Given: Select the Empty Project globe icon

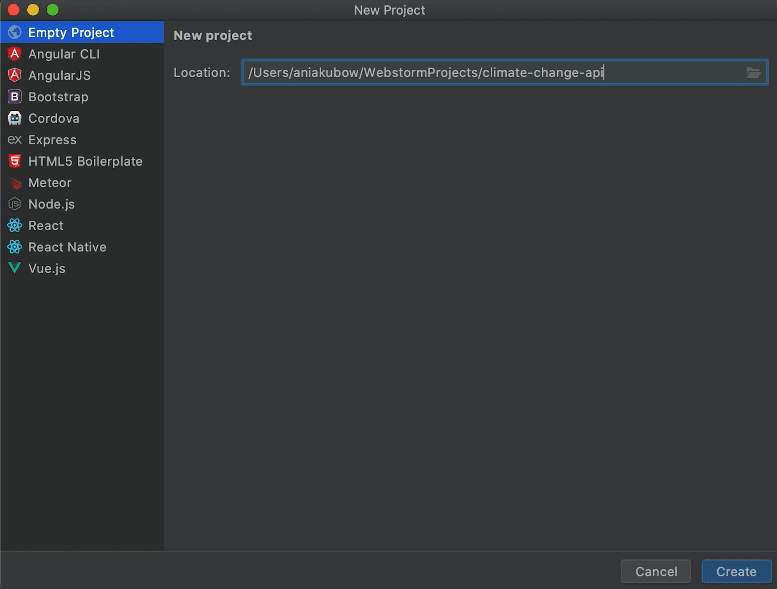Looking at the screenshot, I should coord(14,32).
